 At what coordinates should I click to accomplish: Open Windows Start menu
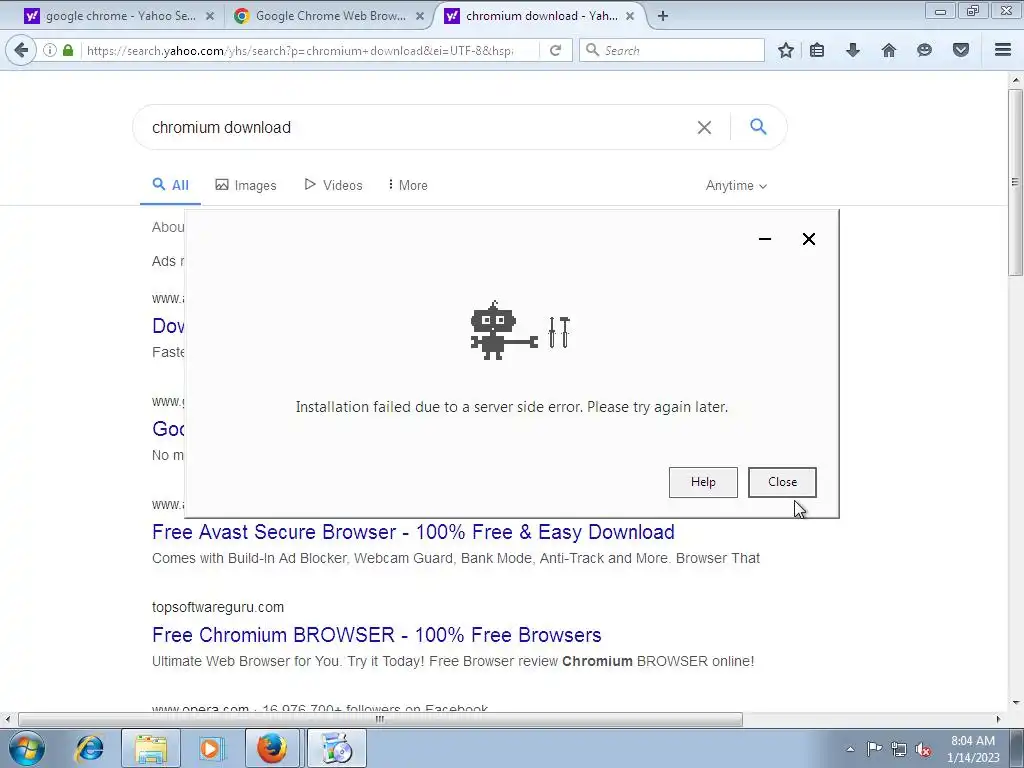[x=27, y=748]
